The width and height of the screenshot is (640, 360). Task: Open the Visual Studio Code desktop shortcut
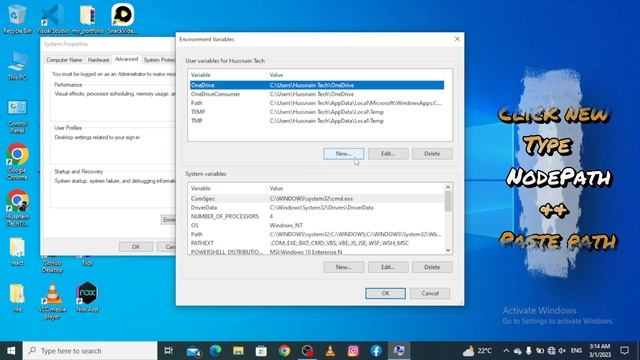point(52,18)
